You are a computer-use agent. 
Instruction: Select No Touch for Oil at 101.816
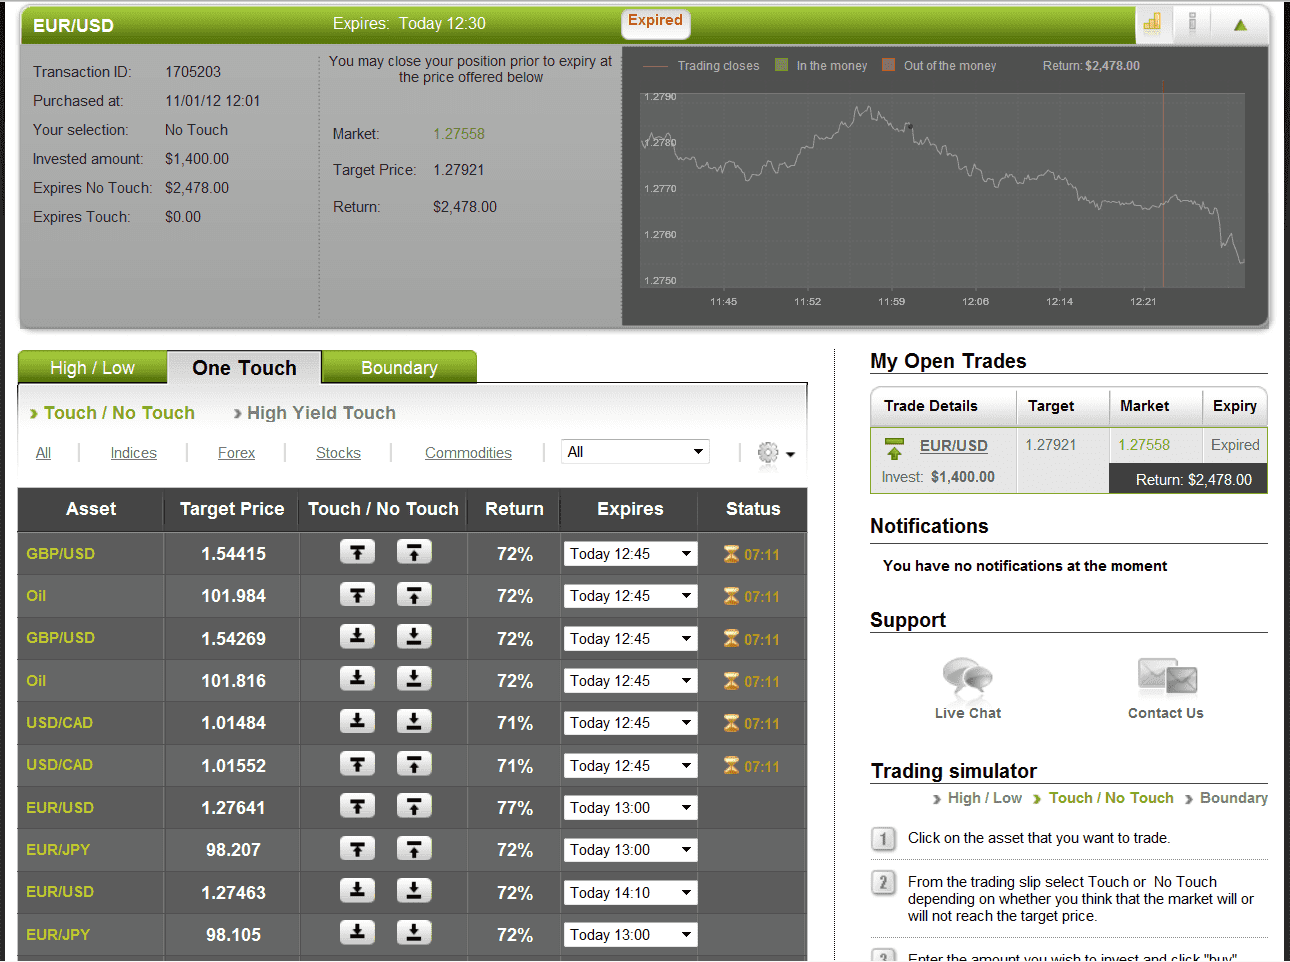(413, 680)
